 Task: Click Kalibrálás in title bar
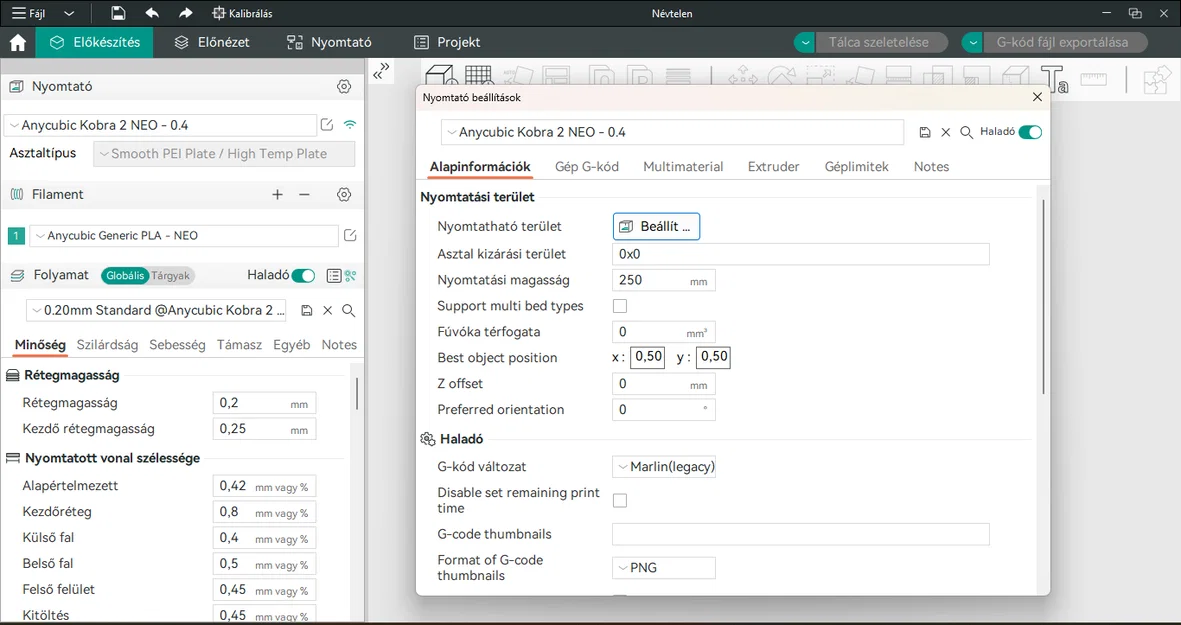click(x=243, y=14)
